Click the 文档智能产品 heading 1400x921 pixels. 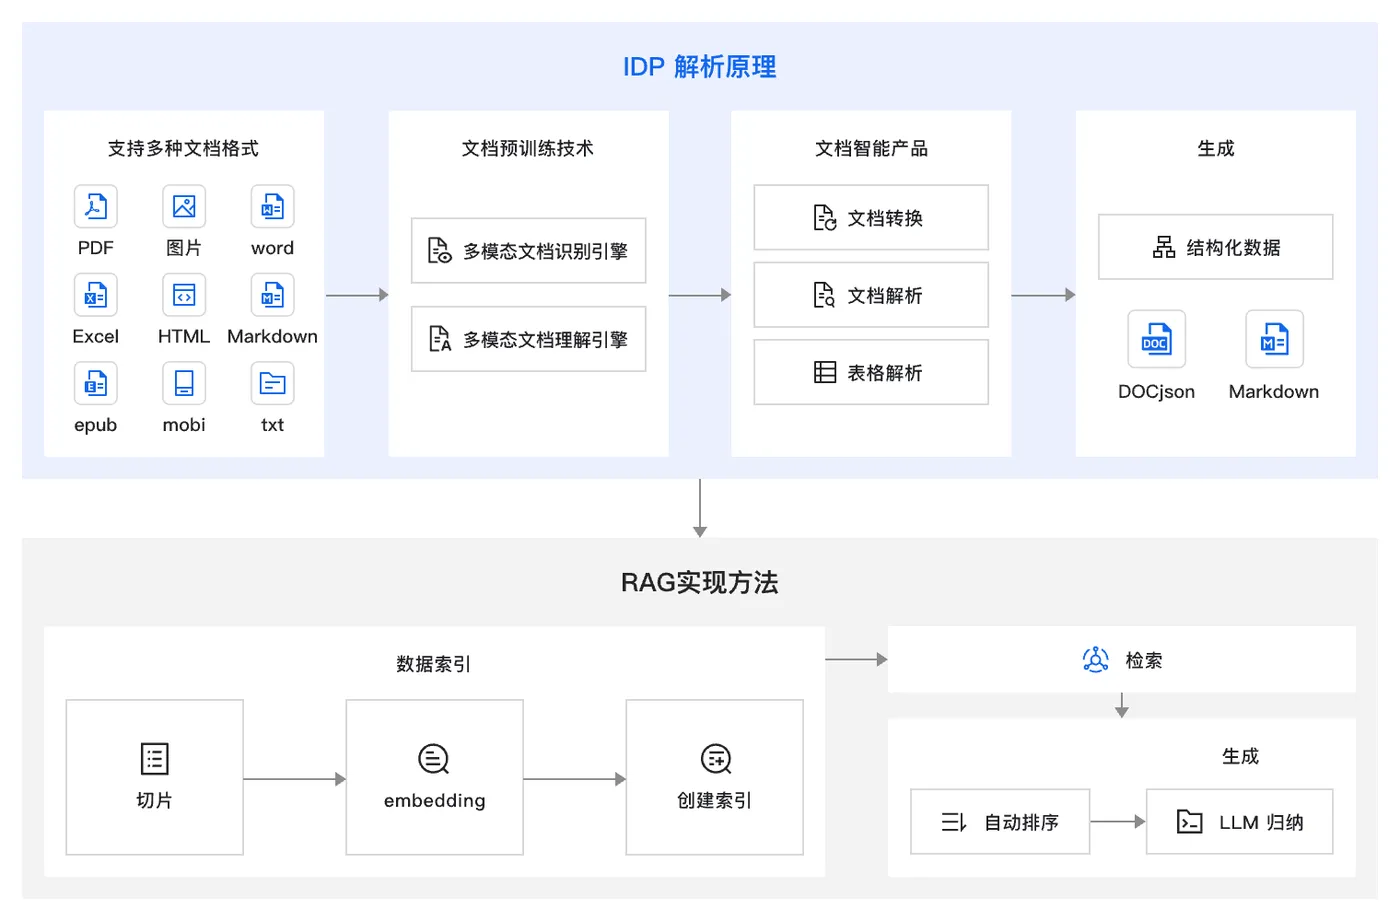(x=872, y=148)
